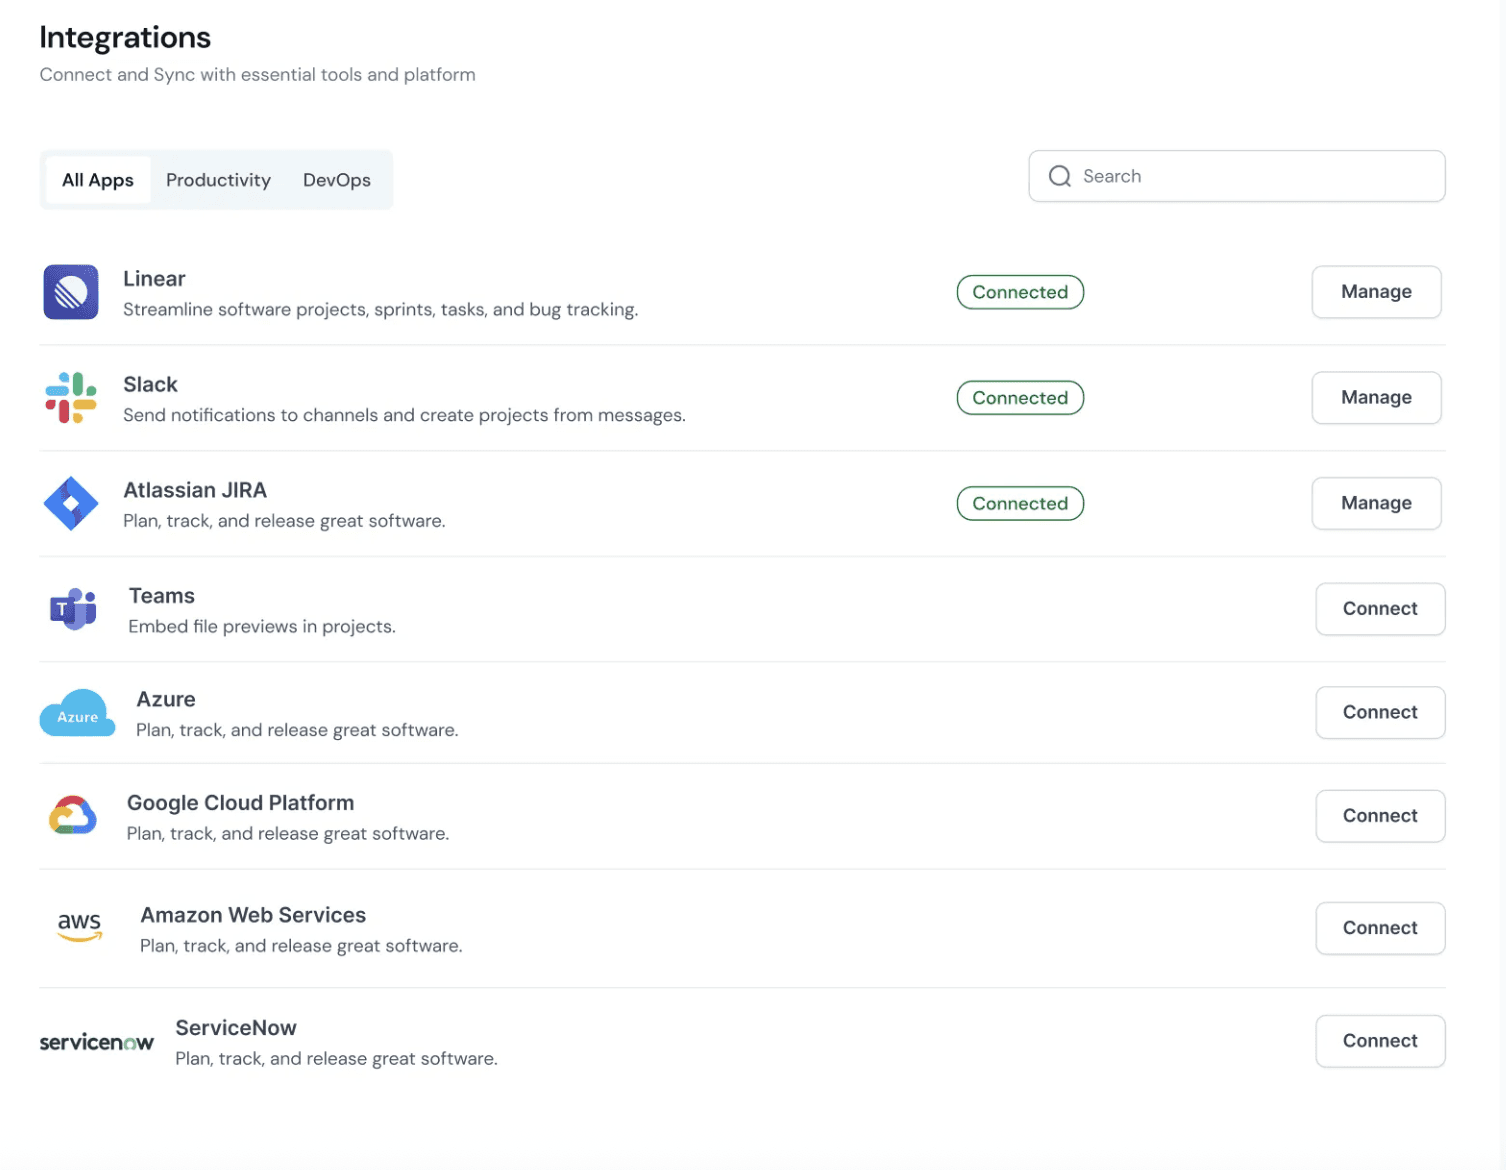
Task: Click the Integrations page heading
Action: pyautogui.click(x=125, y=37)
